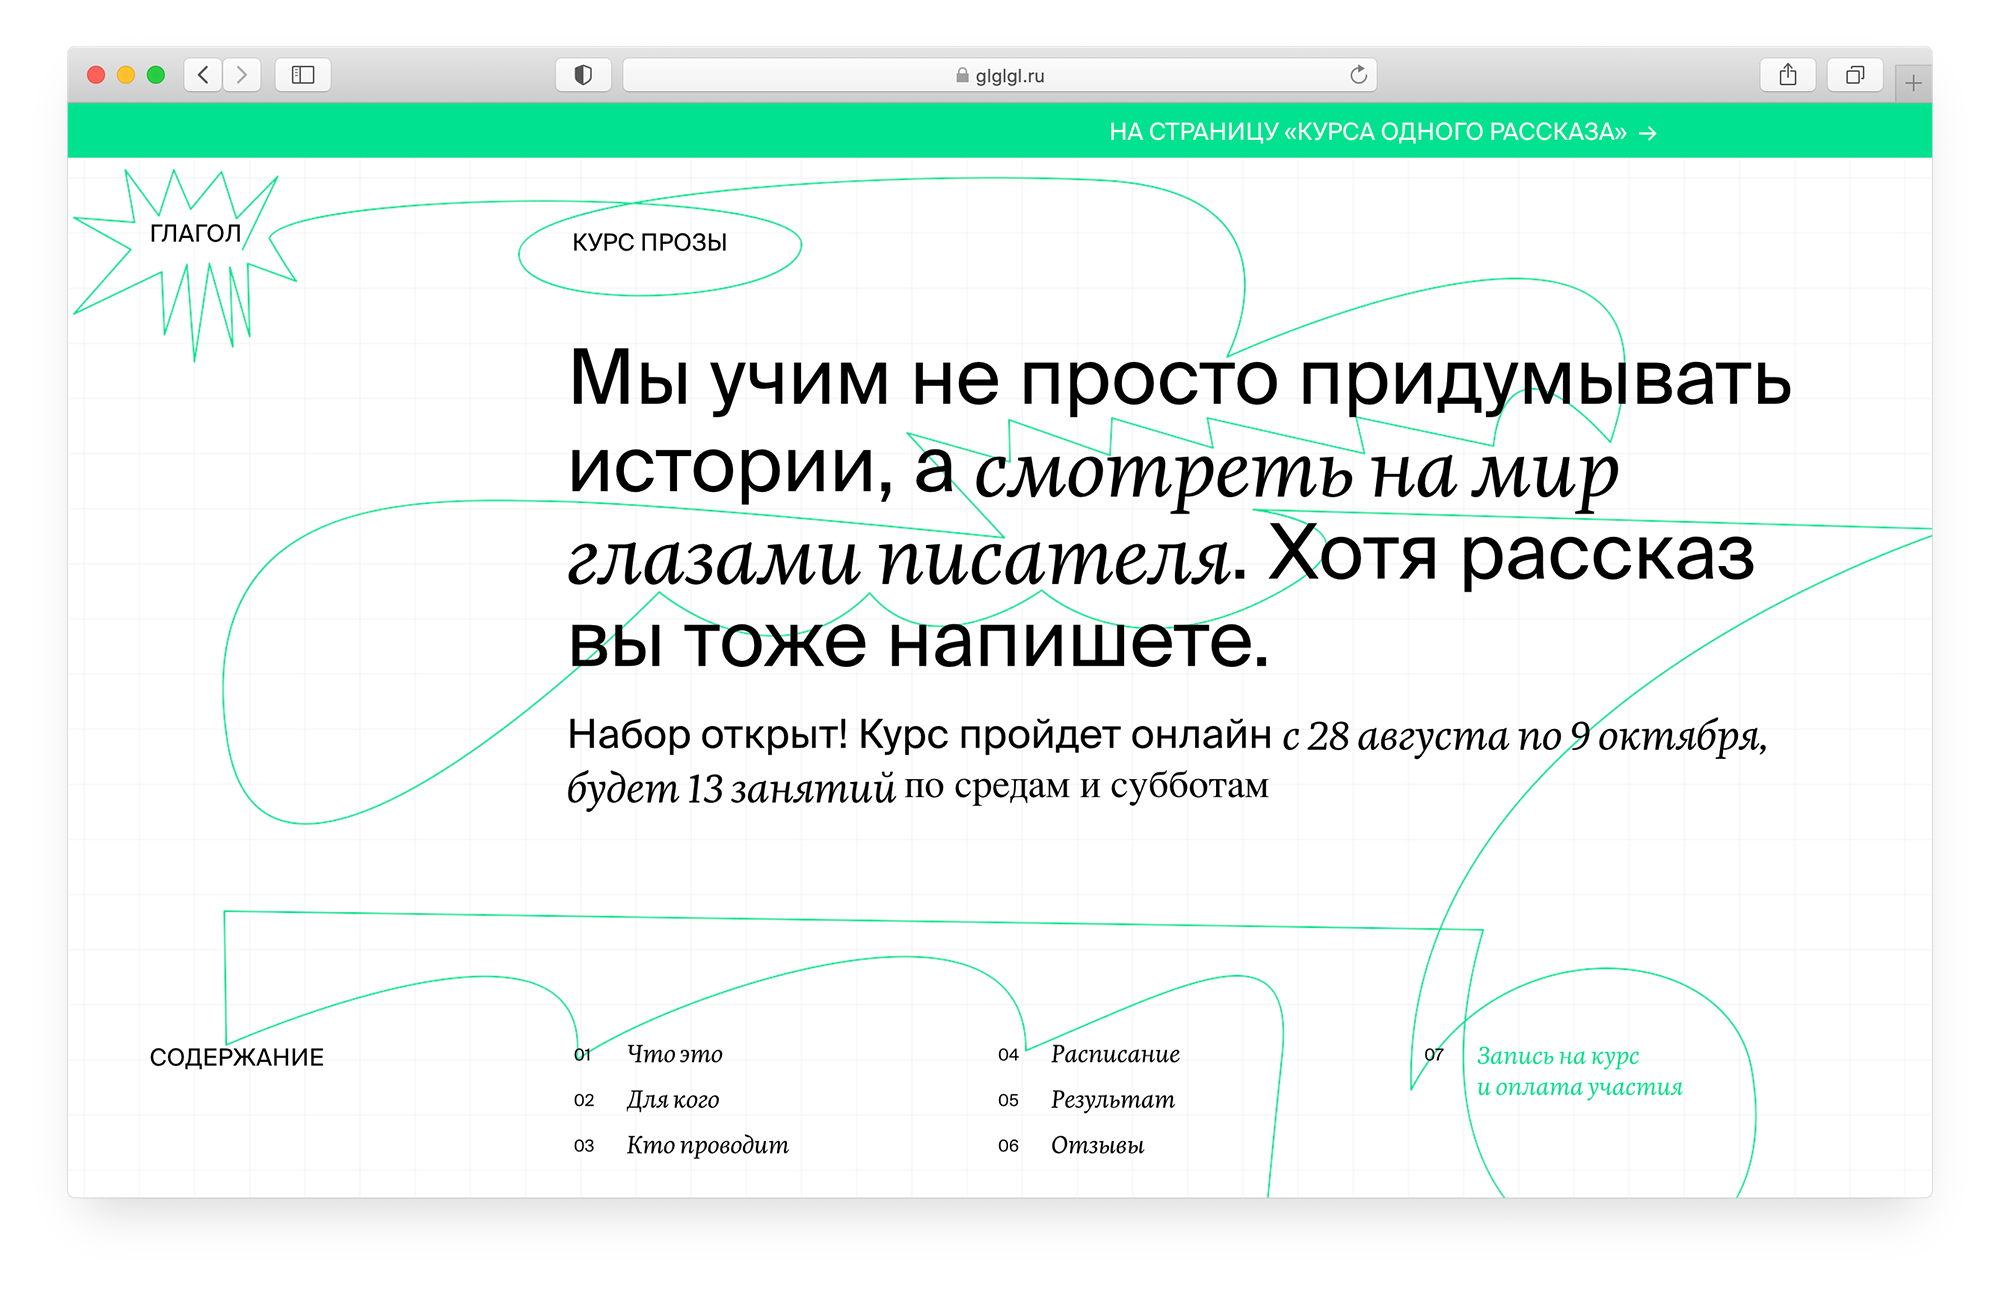
Task: Add a new tab with plus icon
Action: 1913,84
